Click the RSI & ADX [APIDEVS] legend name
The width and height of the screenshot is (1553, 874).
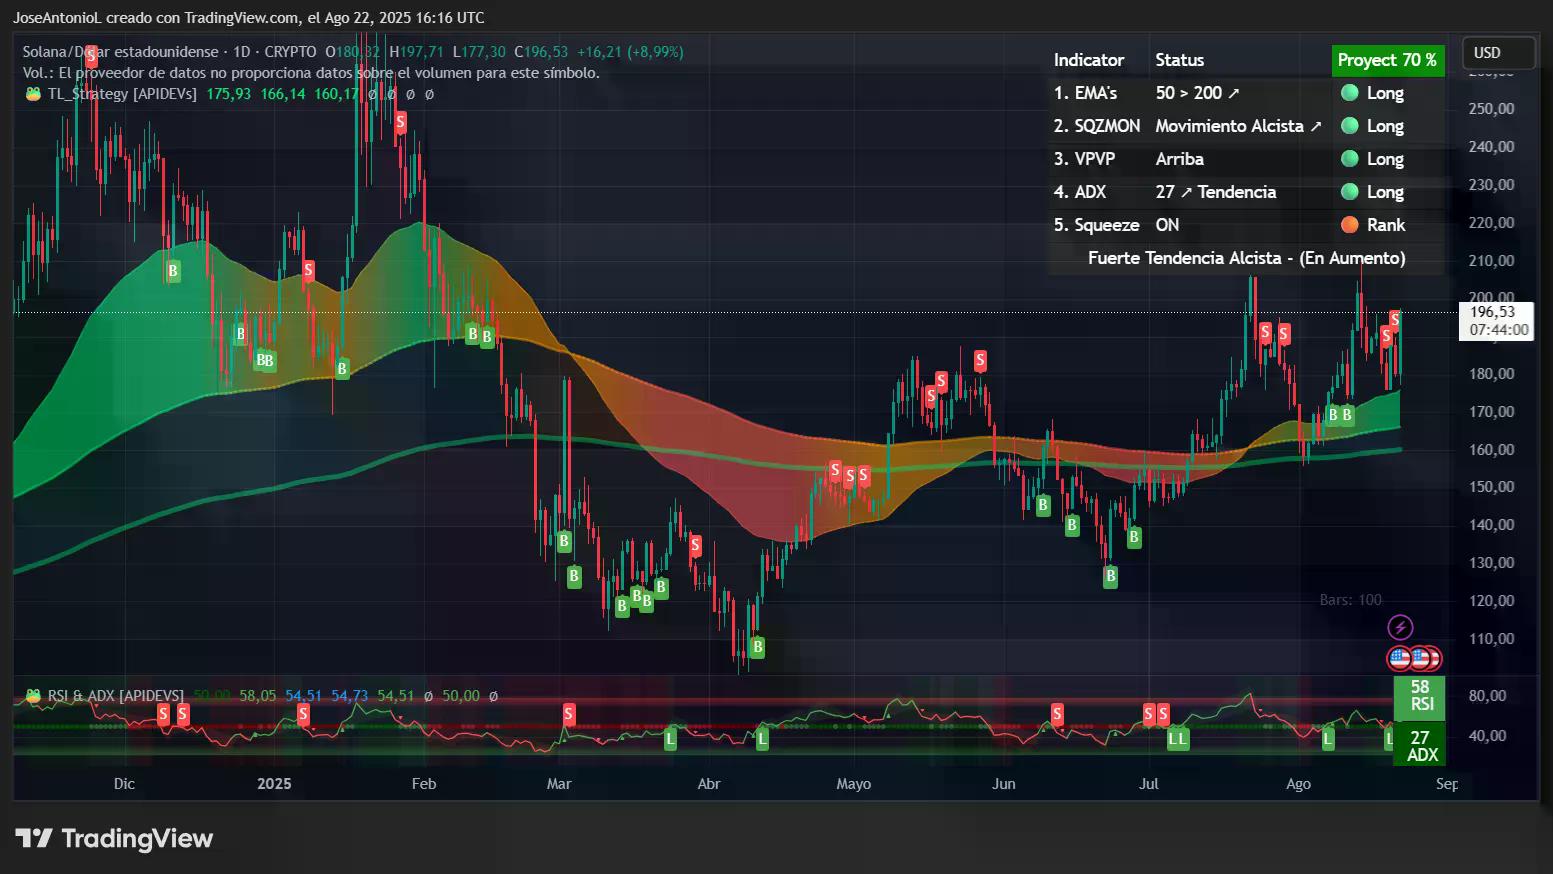tap(116, 696)
